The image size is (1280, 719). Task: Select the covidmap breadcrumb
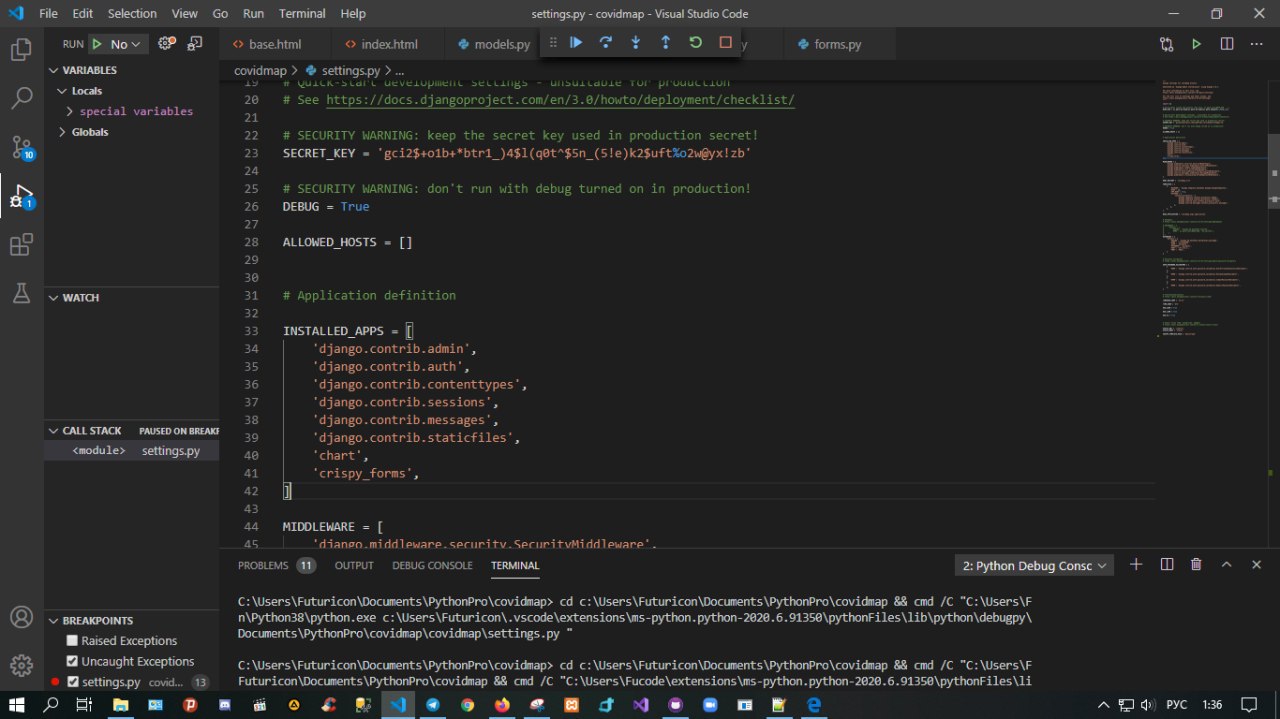point(260,71)
